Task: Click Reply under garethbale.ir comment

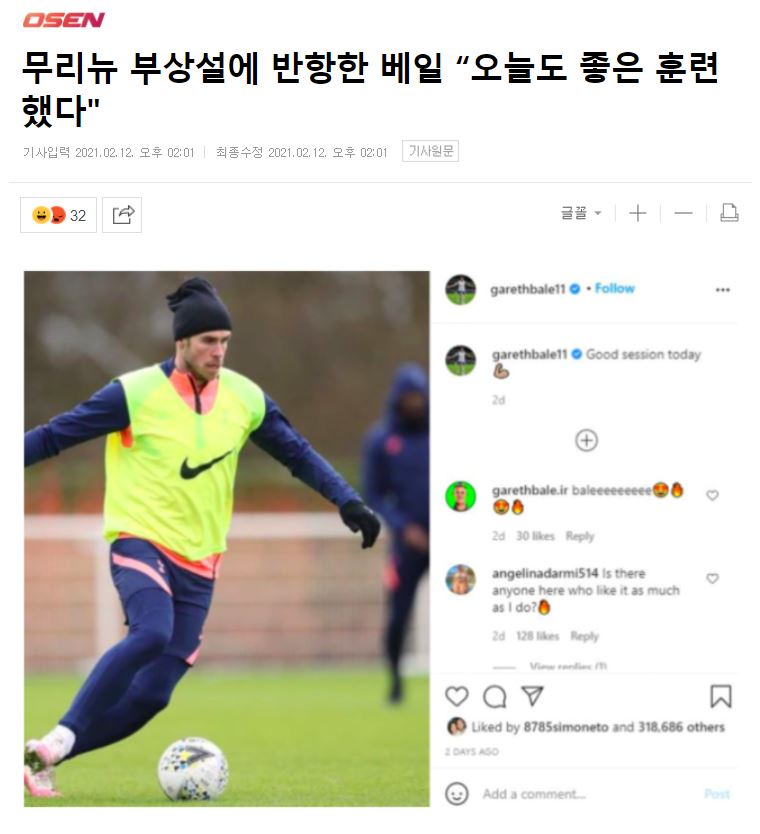Action: [580, 536]
